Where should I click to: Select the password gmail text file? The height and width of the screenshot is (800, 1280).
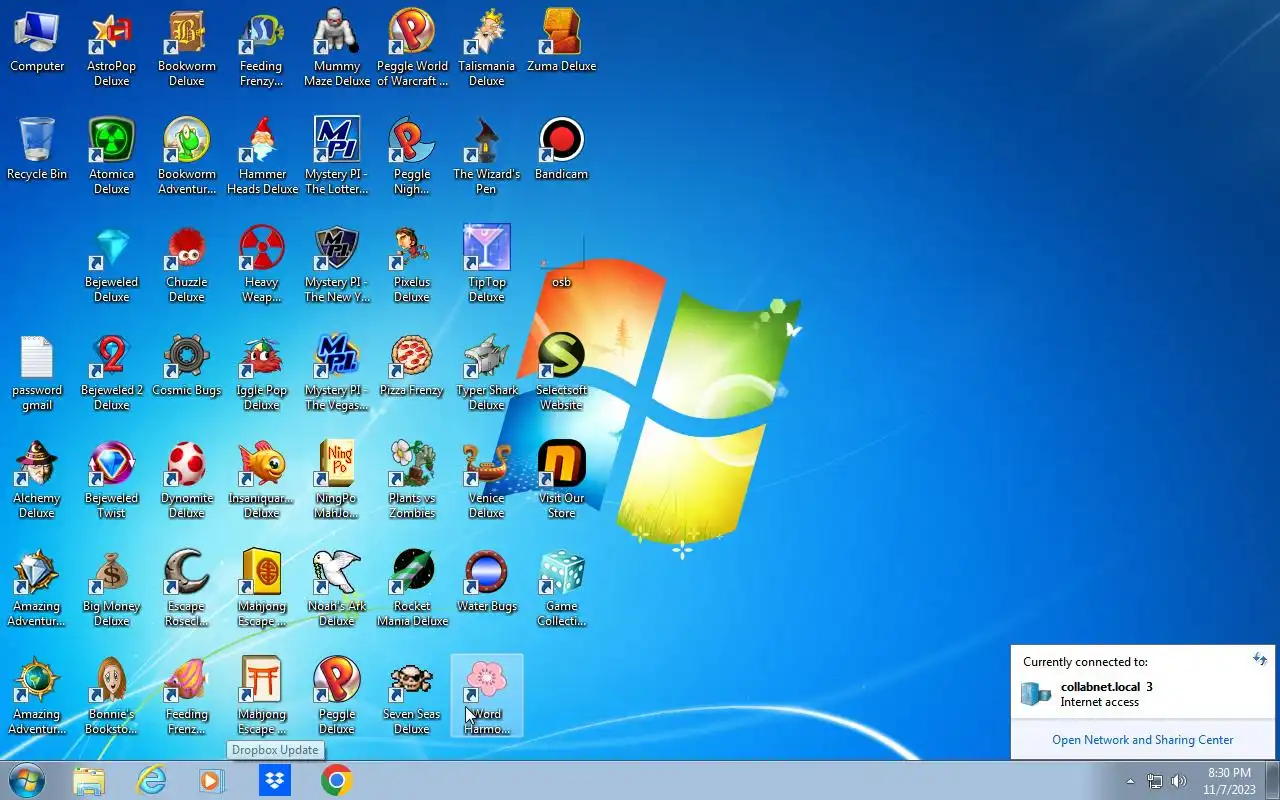click(37, 372)
